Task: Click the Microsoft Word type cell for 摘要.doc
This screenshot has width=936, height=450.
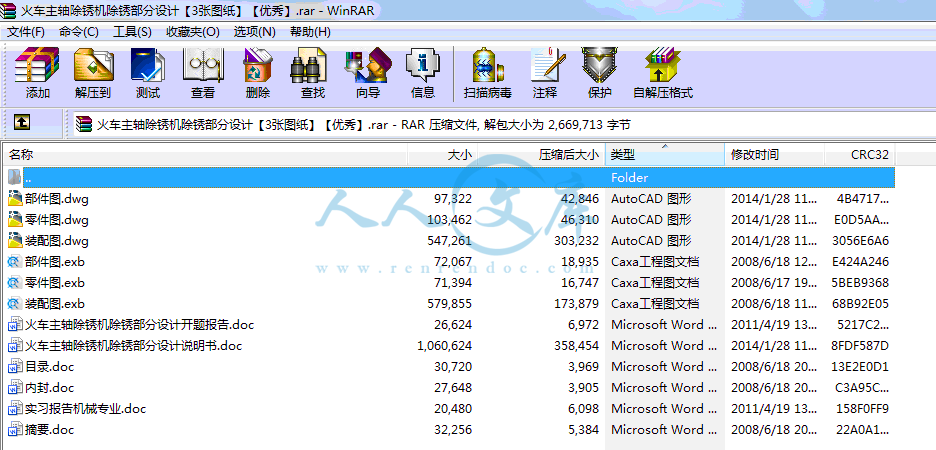Action: [664, 430]
